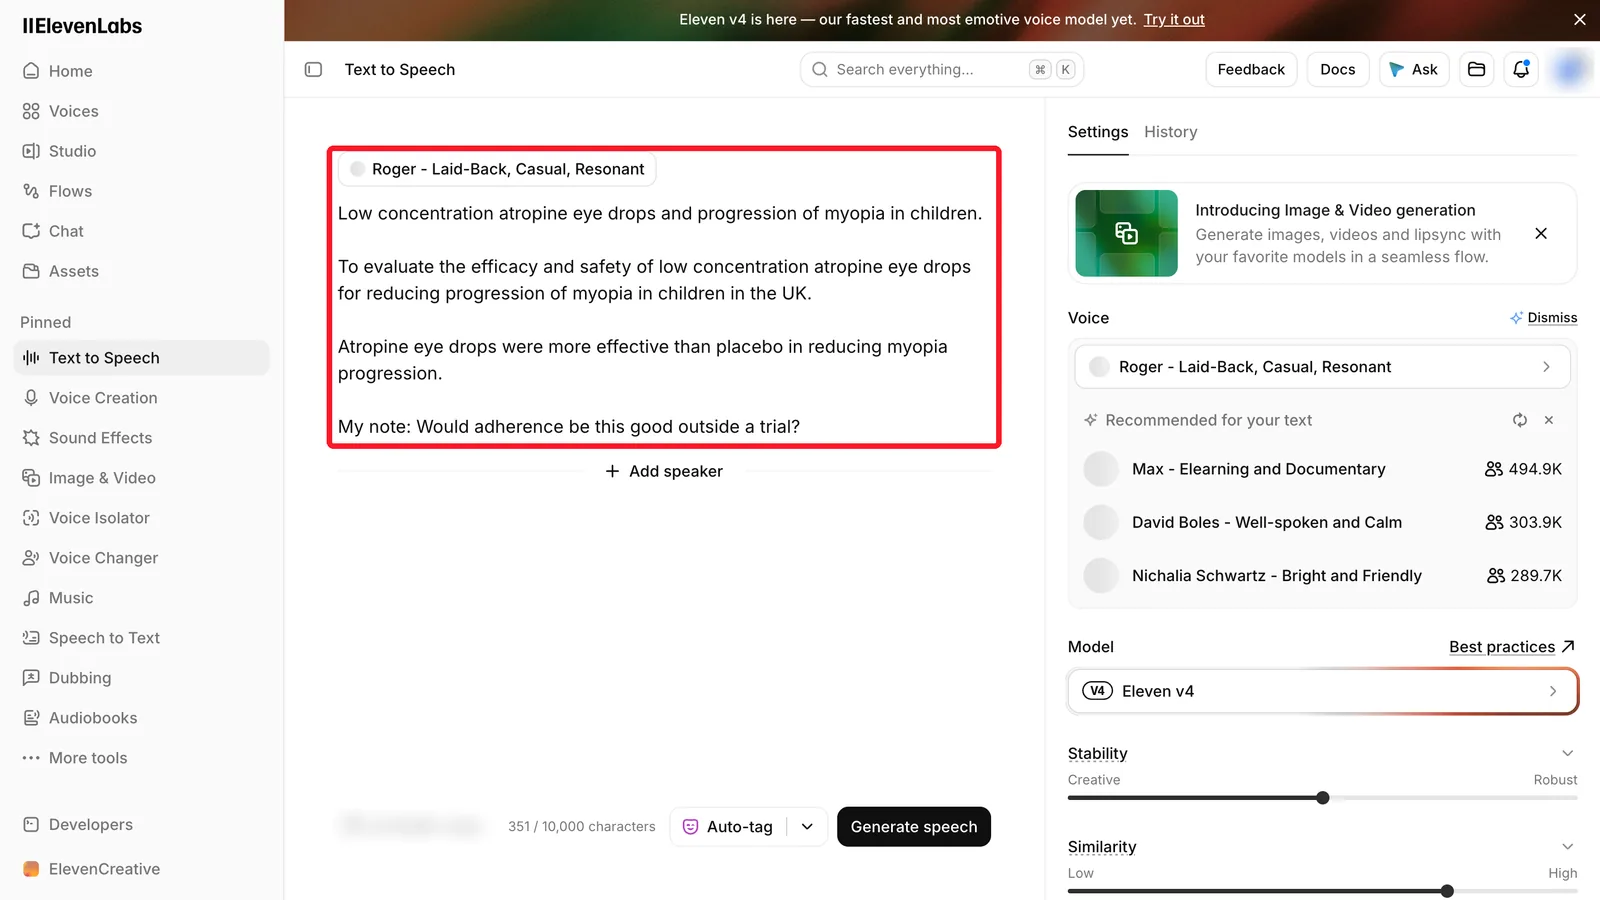The height and width of the screenshot is (900, 1600).
Task: Go to Voices page
Action: point(143,111)
